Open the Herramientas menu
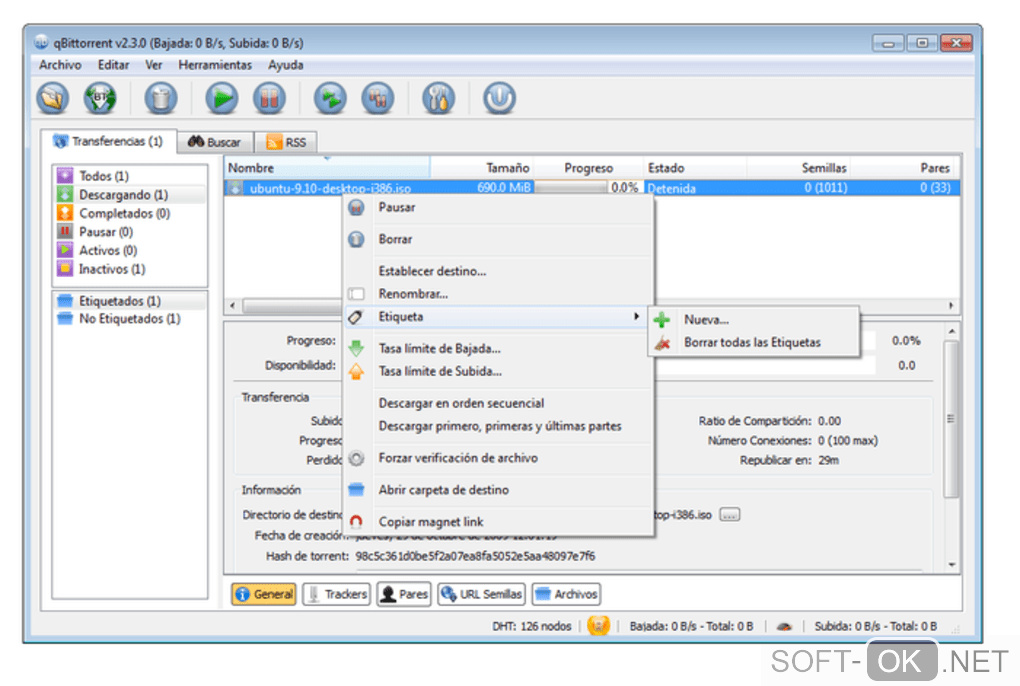 click(x=215, y=65)
